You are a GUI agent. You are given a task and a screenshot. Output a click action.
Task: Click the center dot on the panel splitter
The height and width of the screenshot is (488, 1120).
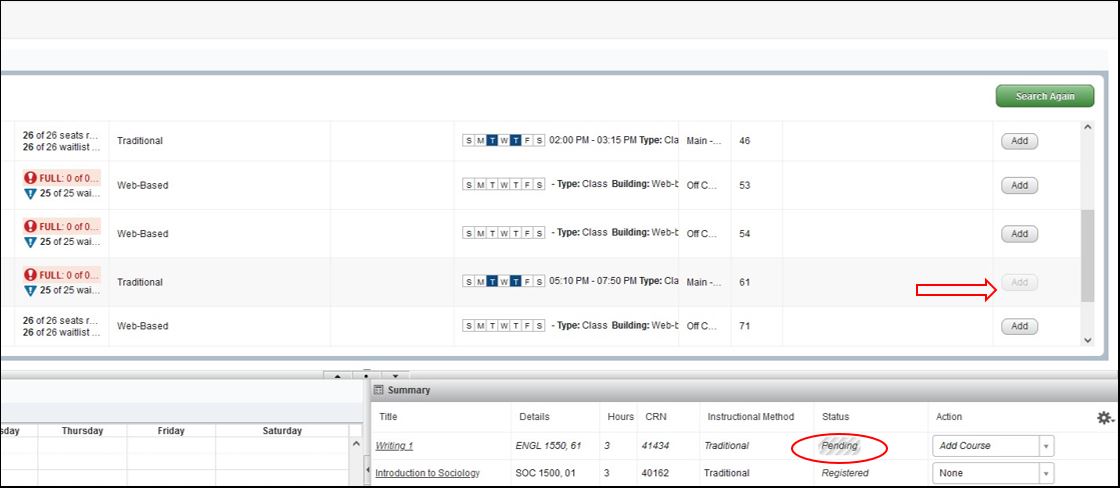point(366,377)
